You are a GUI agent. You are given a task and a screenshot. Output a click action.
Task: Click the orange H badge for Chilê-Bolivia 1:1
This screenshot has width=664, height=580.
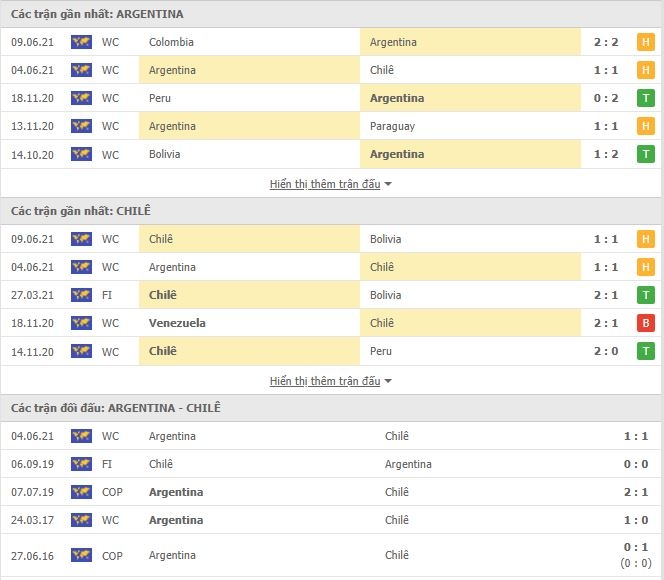[x=645, y=239]
